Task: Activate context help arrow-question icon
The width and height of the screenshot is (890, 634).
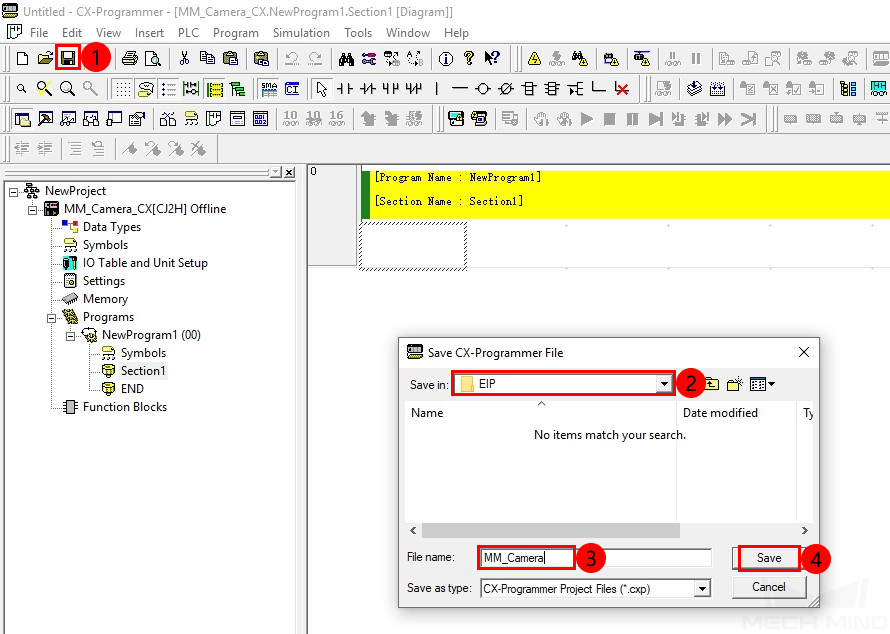Action: tap(492, 58)
